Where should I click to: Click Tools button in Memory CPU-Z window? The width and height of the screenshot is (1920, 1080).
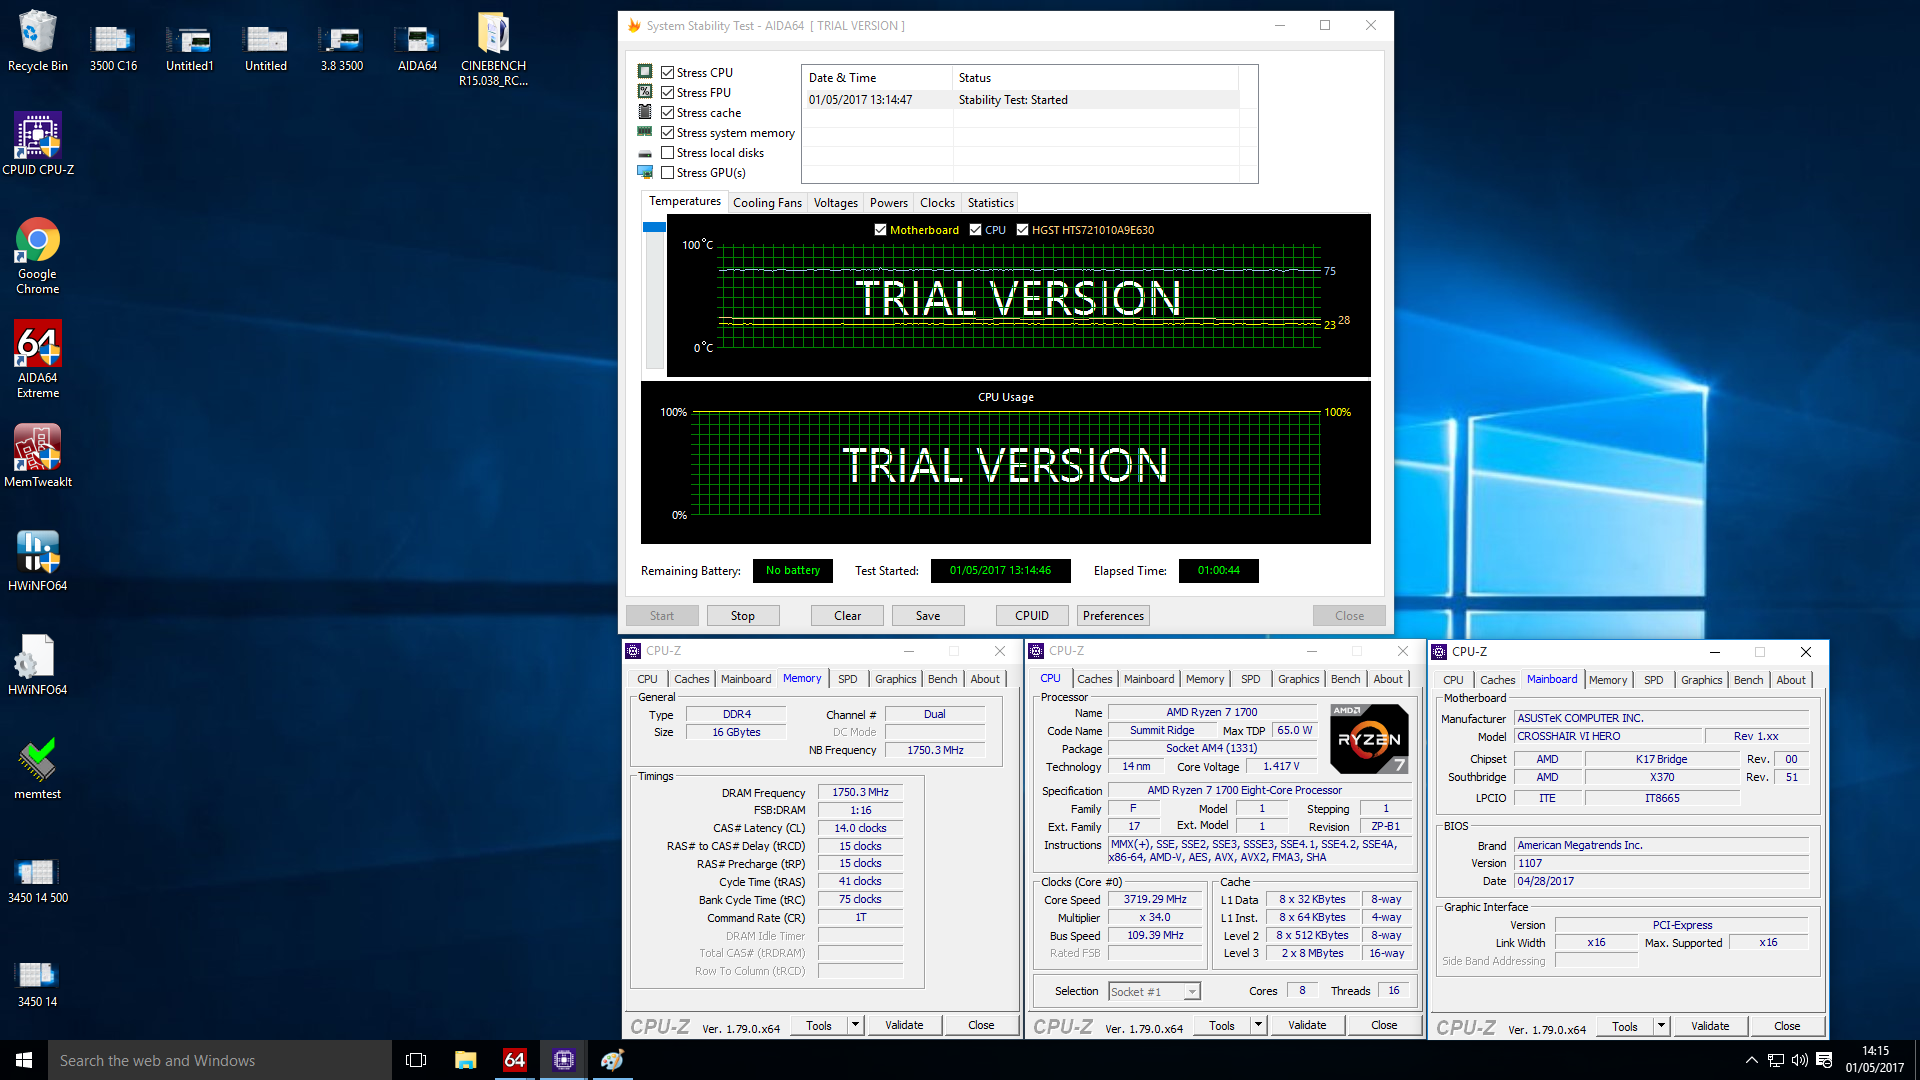pos(819,1025)
